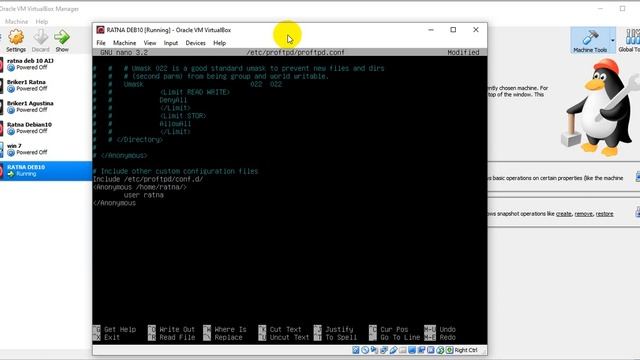Open the VM window's Help menu

pos(219,43)
